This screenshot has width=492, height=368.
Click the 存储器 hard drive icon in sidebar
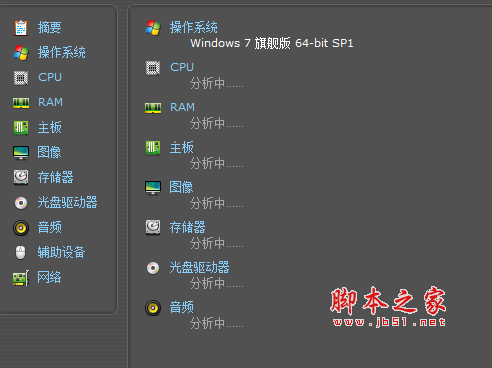[x=21, y=177]
